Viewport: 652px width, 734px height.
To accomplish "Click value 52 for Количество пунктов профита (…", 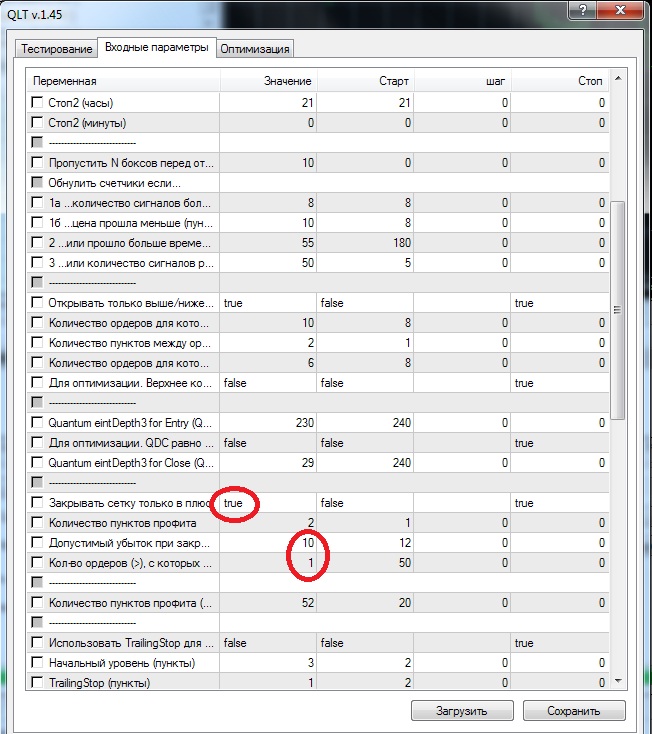I will pos(268,602).
